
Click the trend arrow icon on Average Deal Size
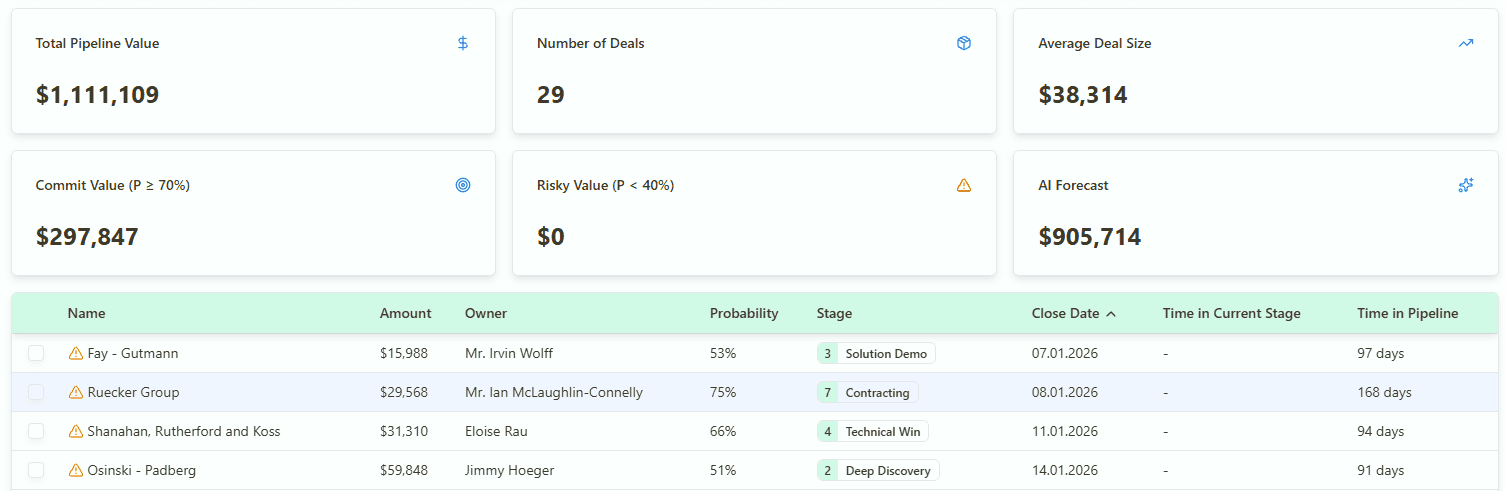(1466, 43)
